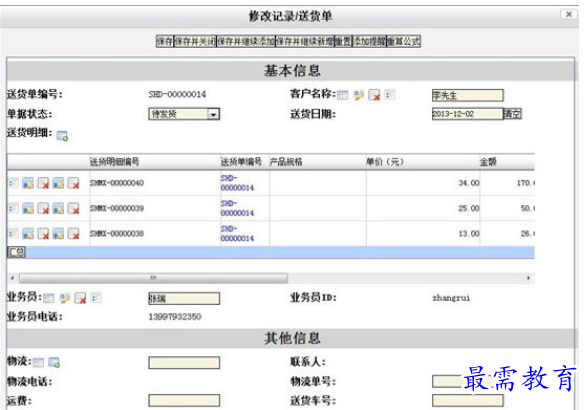Click the add-new icon beside 物流
585x410 pixels.
tap(54, 362)
